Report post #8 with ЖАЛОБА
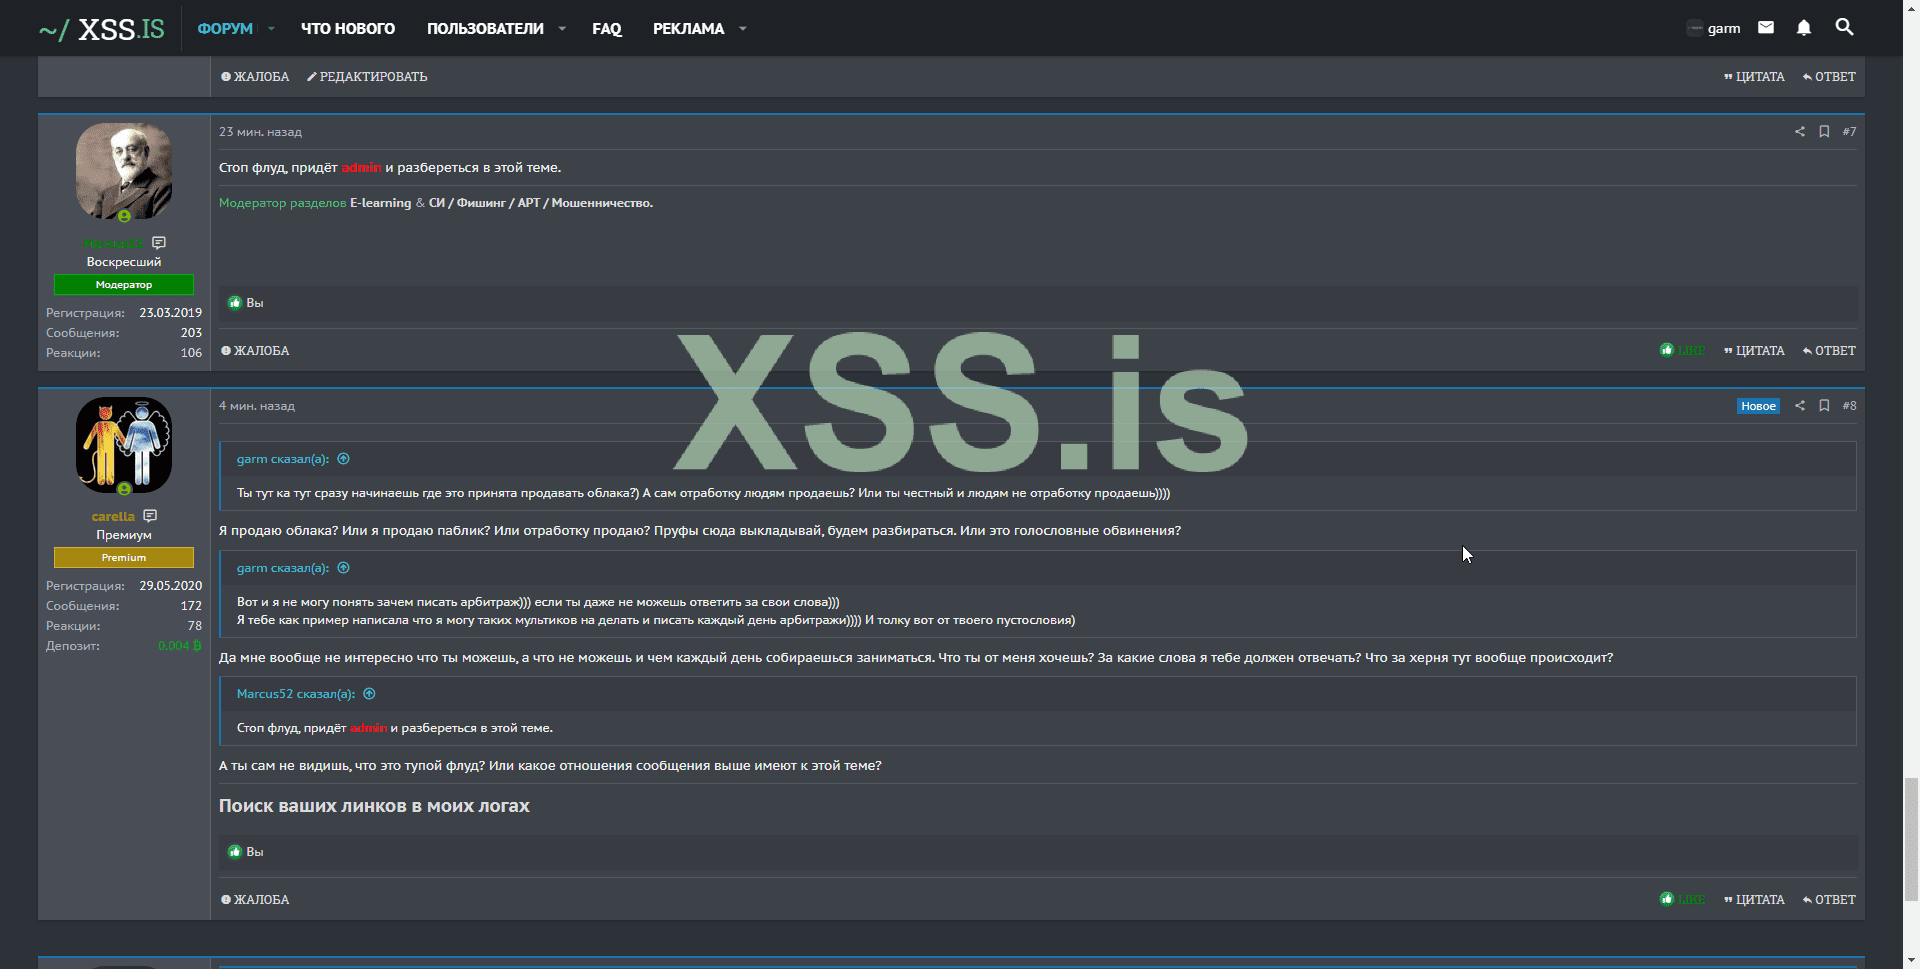 coord(255,900)
